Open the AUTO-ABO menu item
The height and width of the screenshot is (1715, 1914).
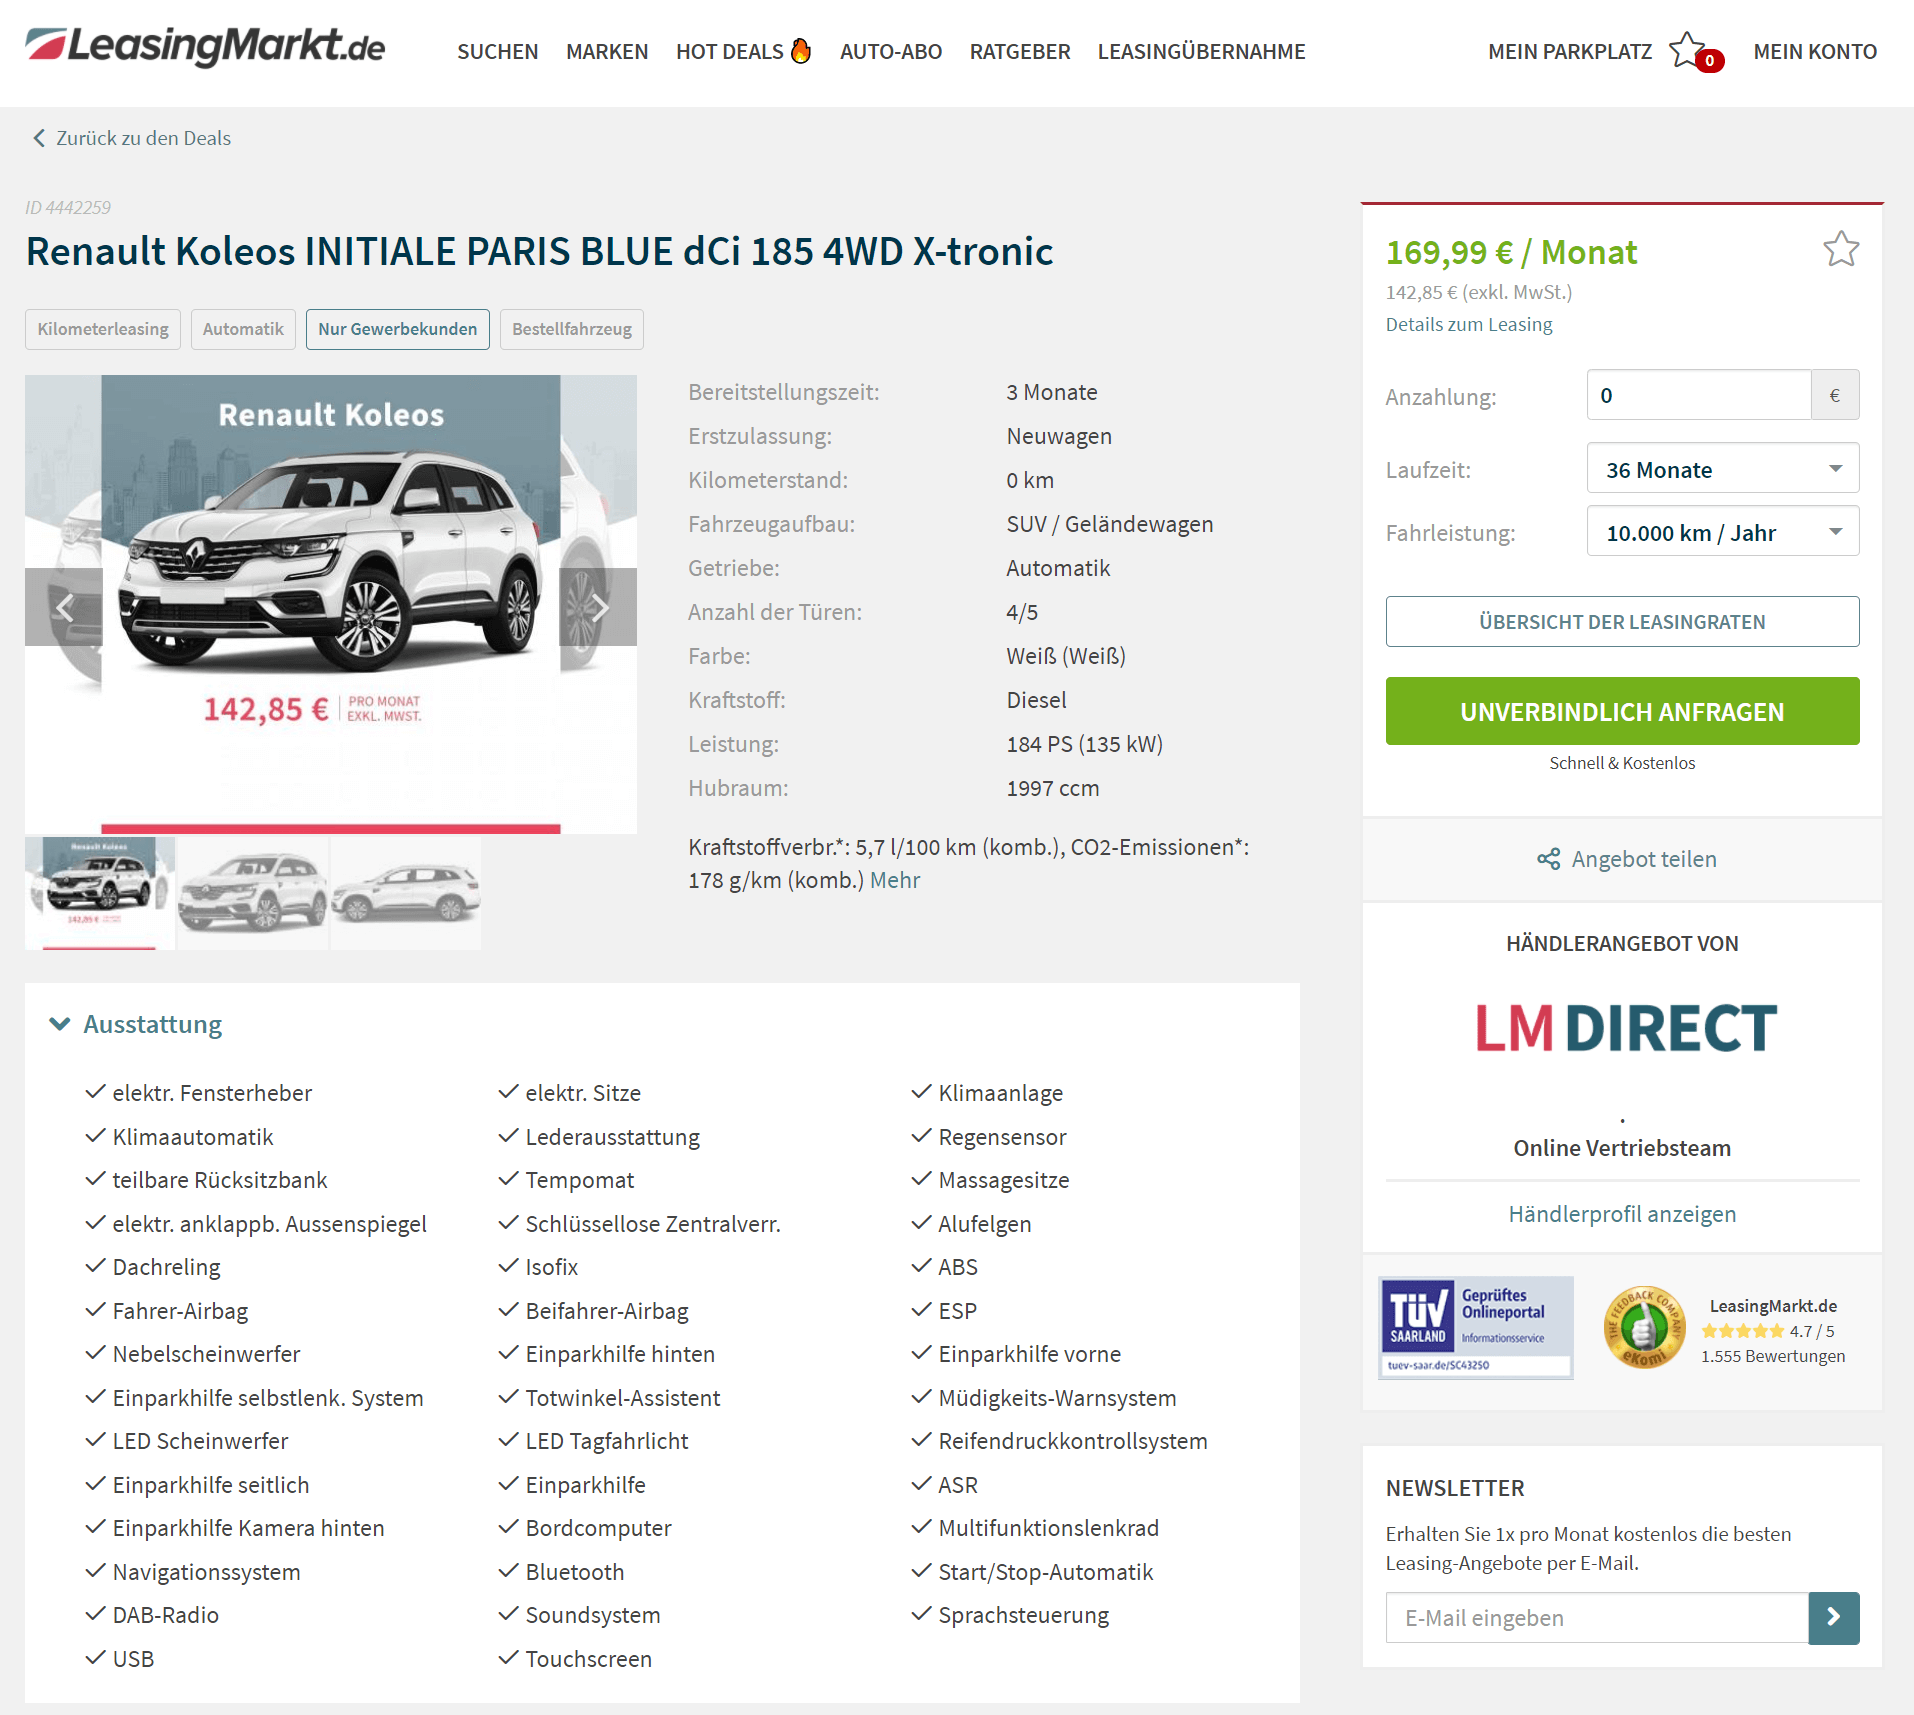coord(891,51)
